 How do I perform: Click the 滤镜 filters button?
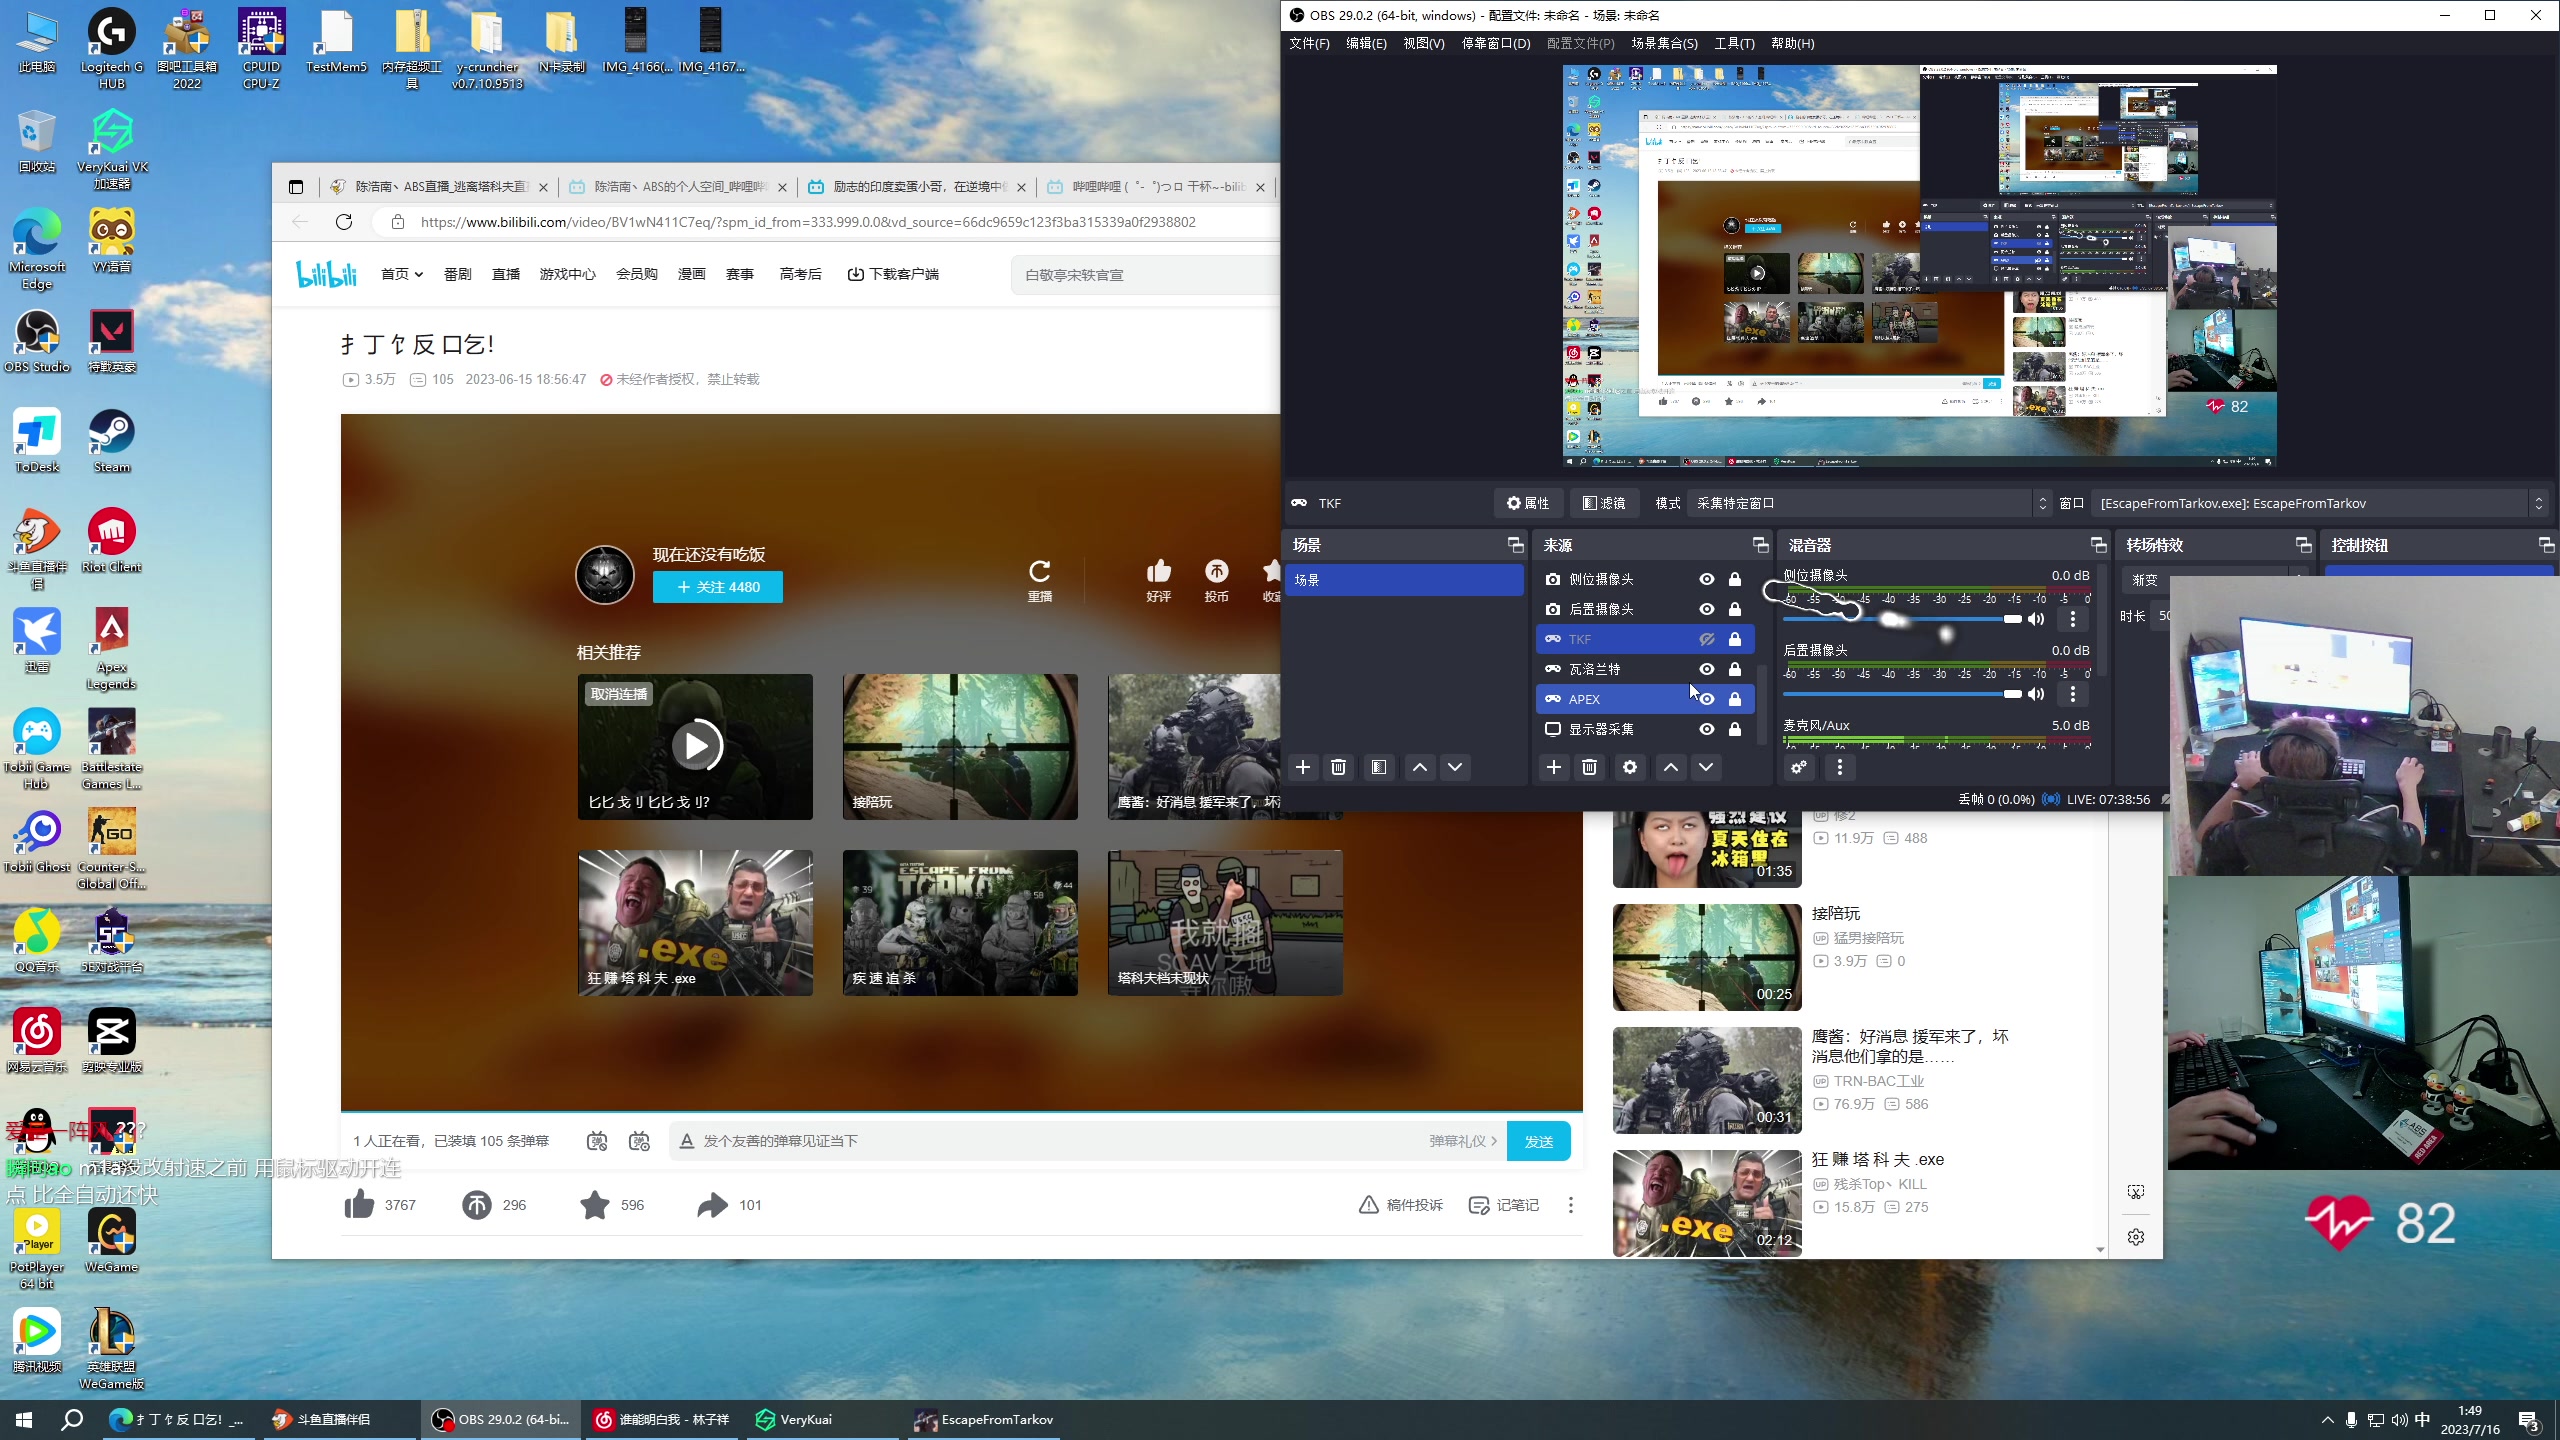pos(1604,503)
